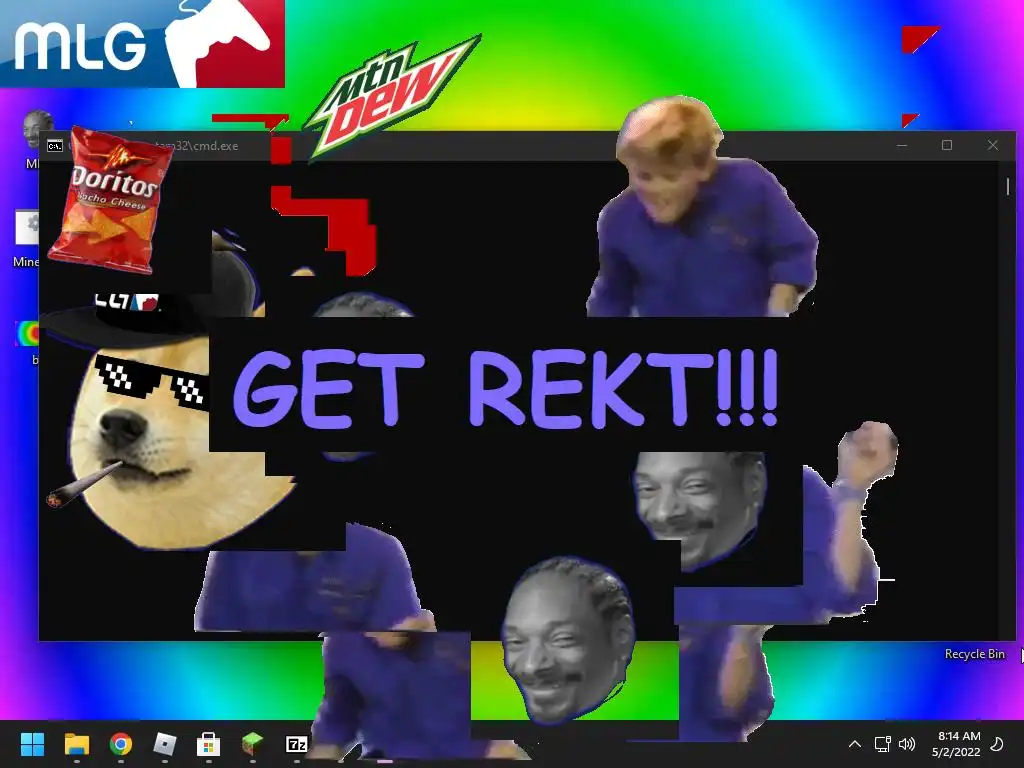Click the moon focus assist icon
This screenshot has width=1024, height=768.
tap(997, 744)
